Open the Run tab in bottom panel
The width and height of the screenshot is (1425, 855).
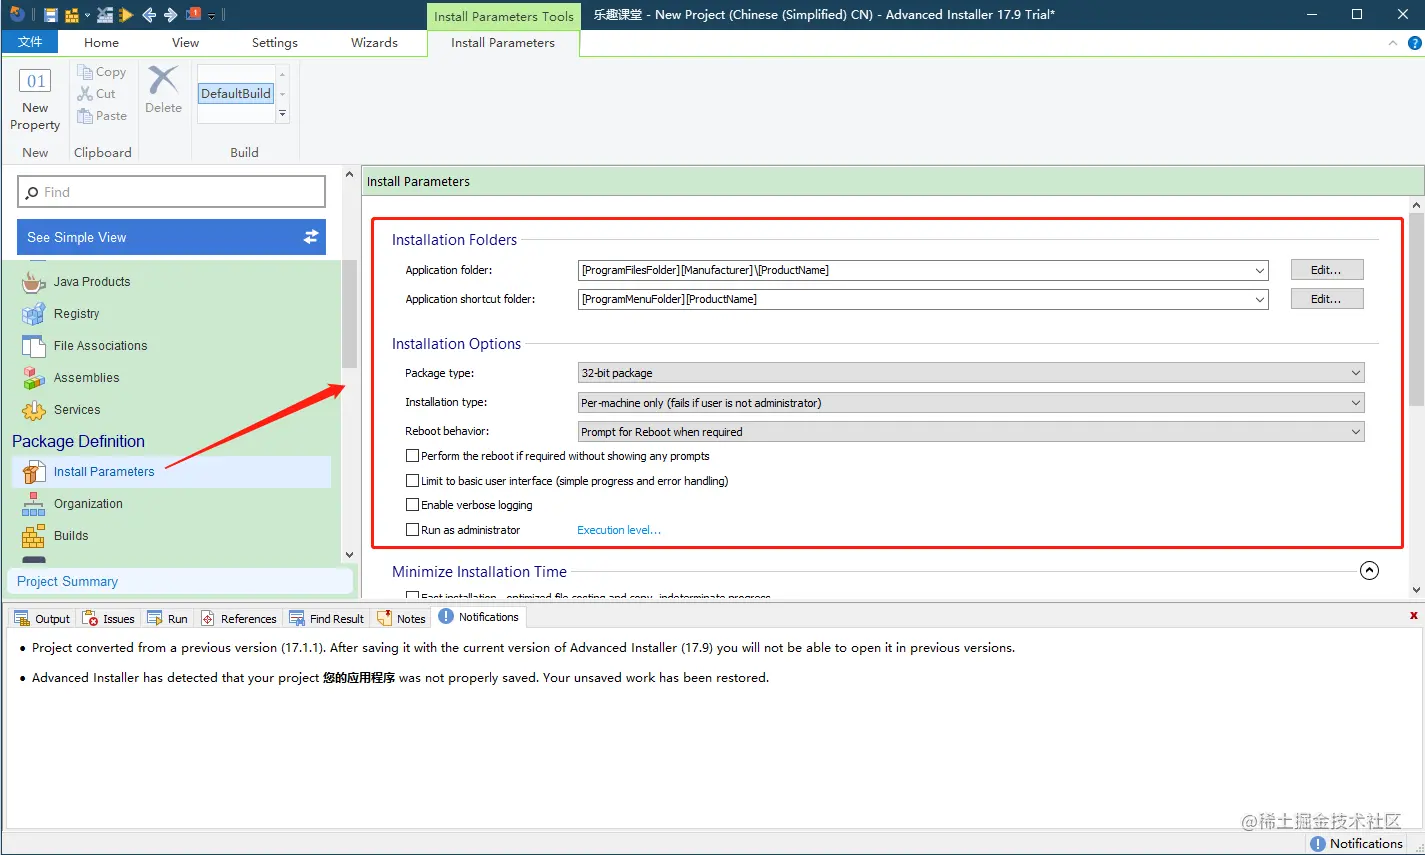pos(167,619)
